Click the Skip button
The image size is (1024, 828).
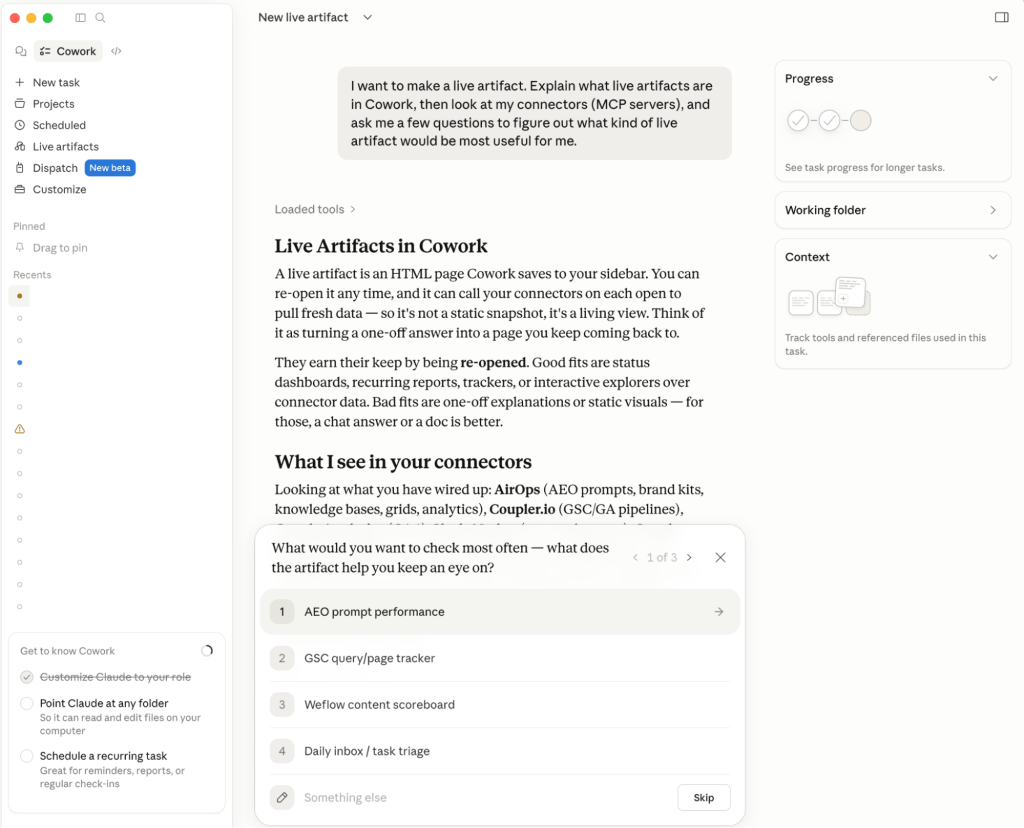coord(703,797)
